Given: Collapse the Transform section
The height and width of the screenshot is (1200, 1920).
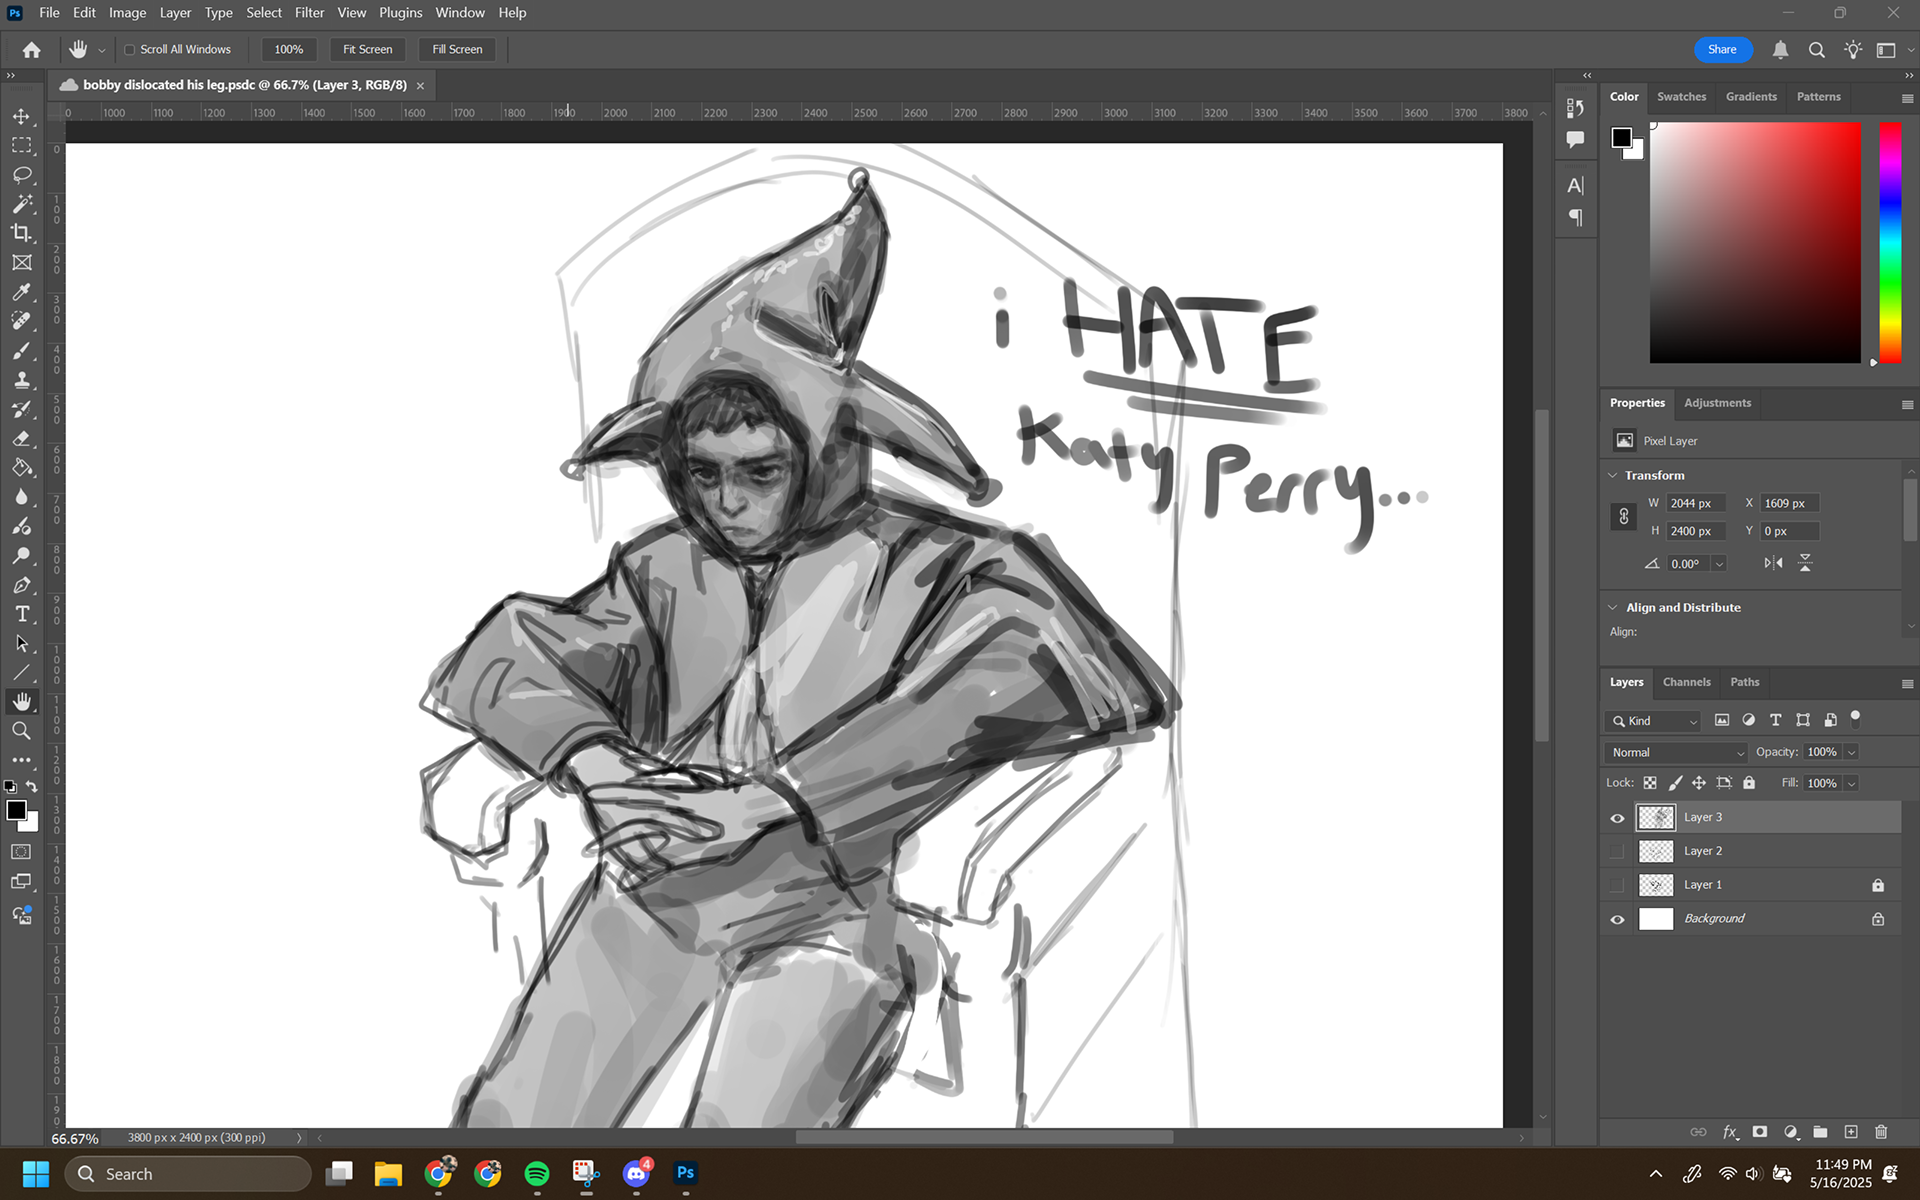Looking at the screenshot, I should (1612, 475).
